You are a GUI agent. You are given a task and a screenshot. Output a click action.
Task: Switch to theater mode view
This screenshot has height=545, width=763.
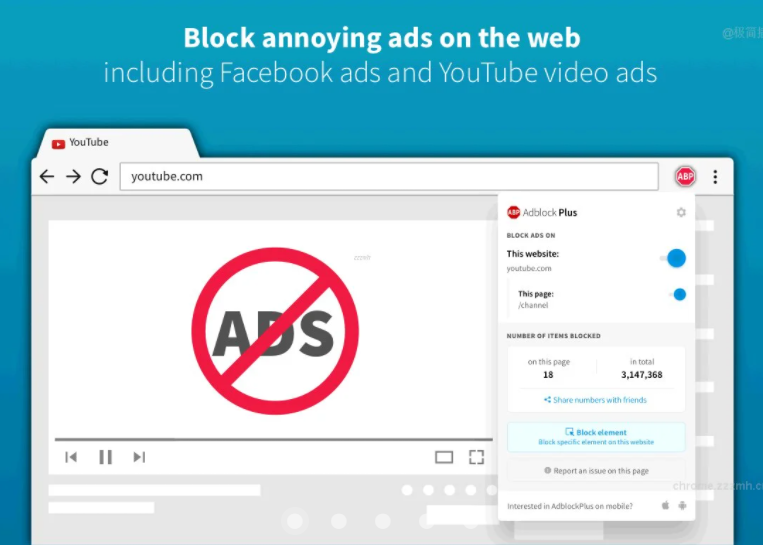[x=444, y=457]
